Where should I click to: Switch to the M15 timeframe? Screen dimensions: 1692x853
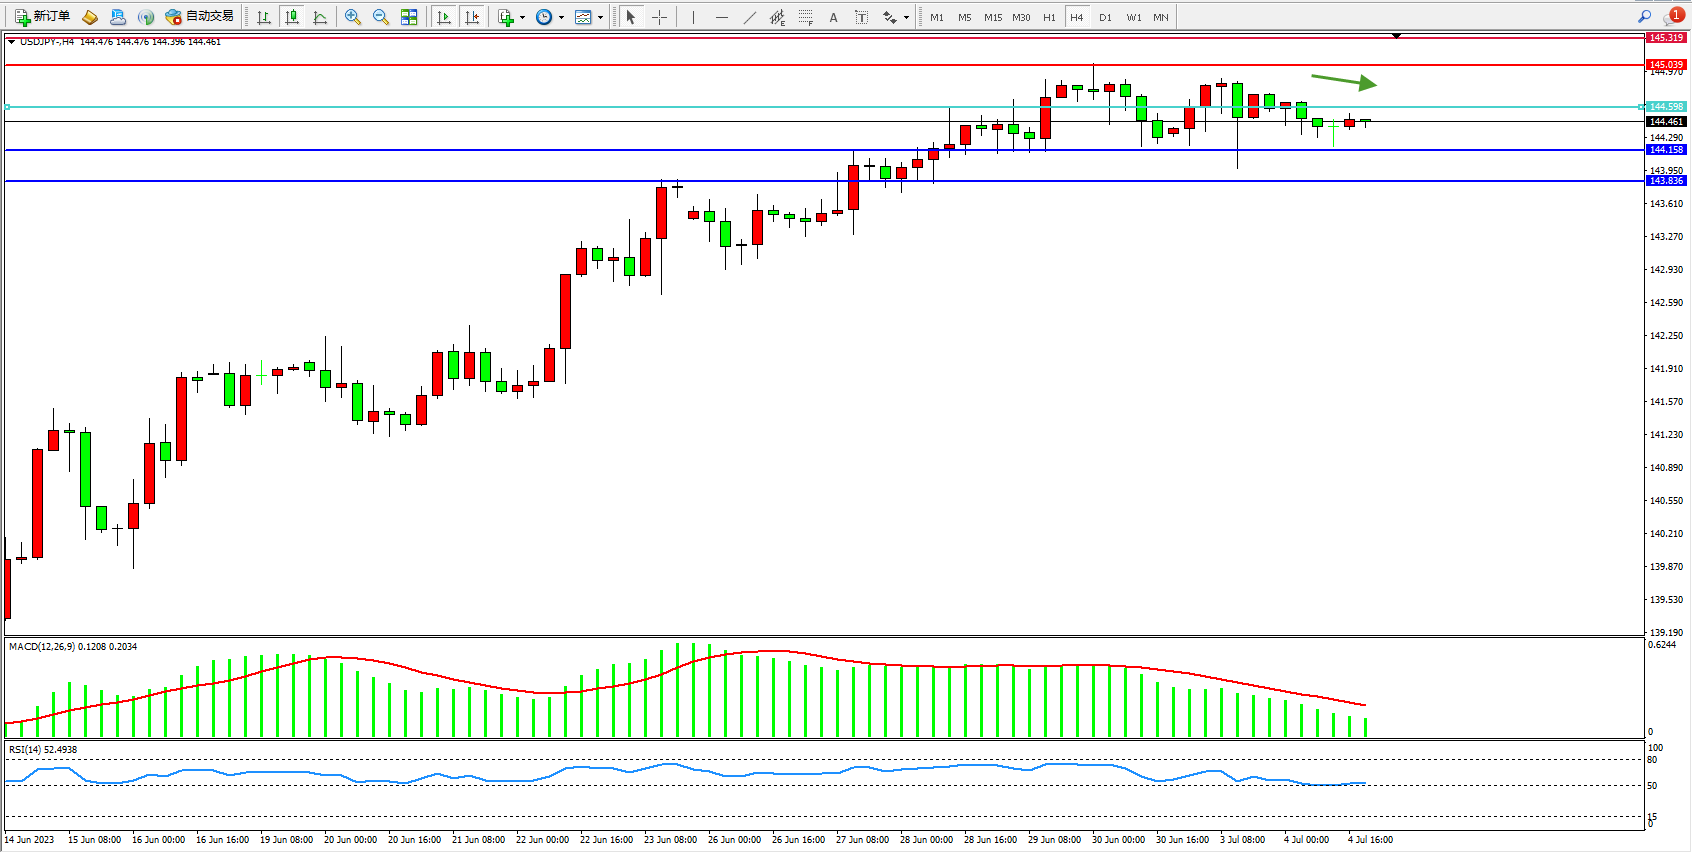tap(992, 17)
